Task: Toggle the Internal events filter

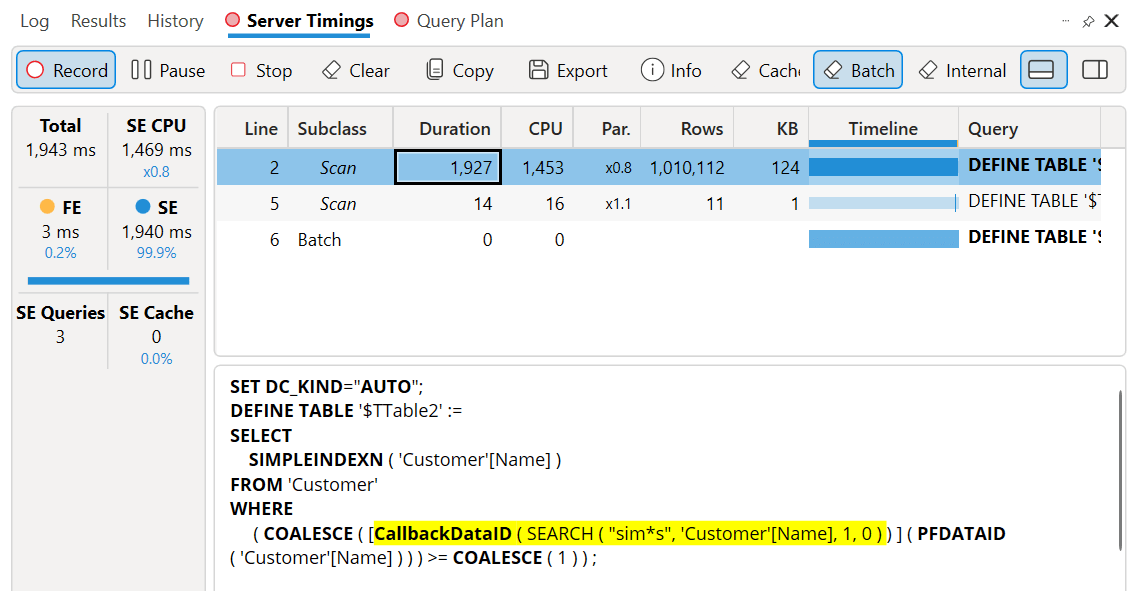Action: click(x=963, y=70)
